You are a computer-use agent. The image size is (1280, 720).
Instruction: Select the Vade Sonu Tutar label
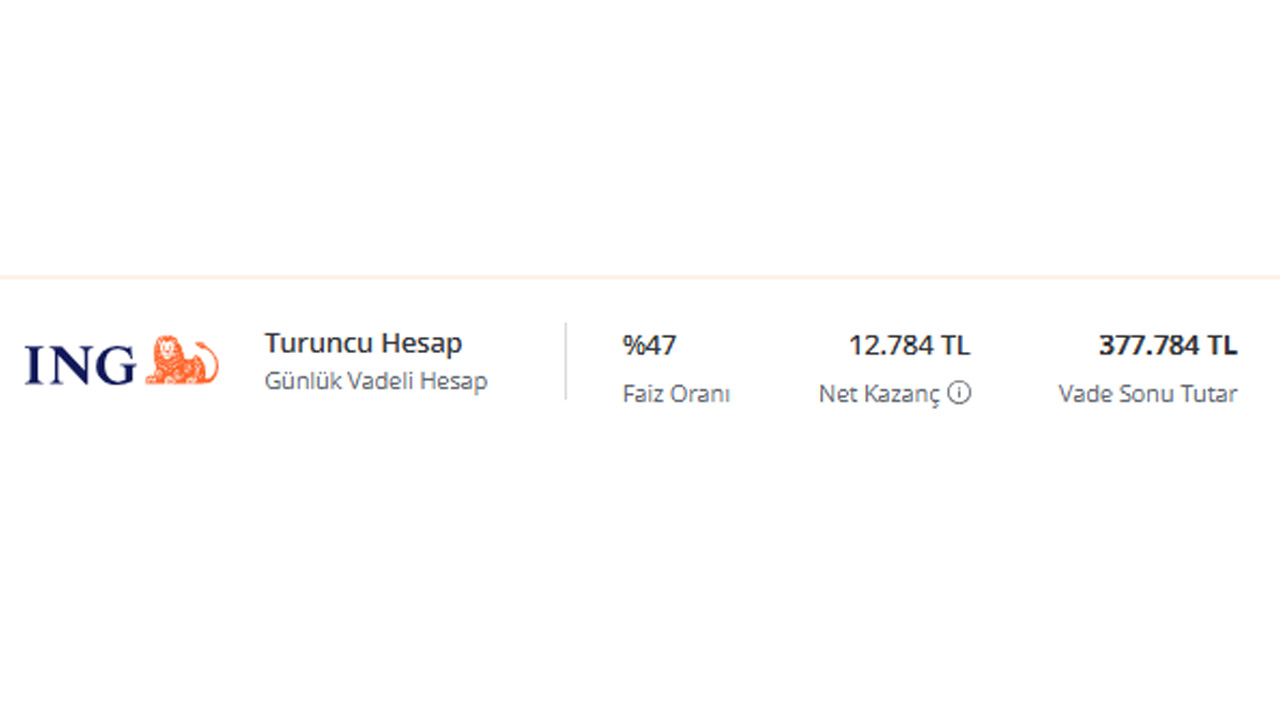pyautogui.click(x=1148, y=394)
